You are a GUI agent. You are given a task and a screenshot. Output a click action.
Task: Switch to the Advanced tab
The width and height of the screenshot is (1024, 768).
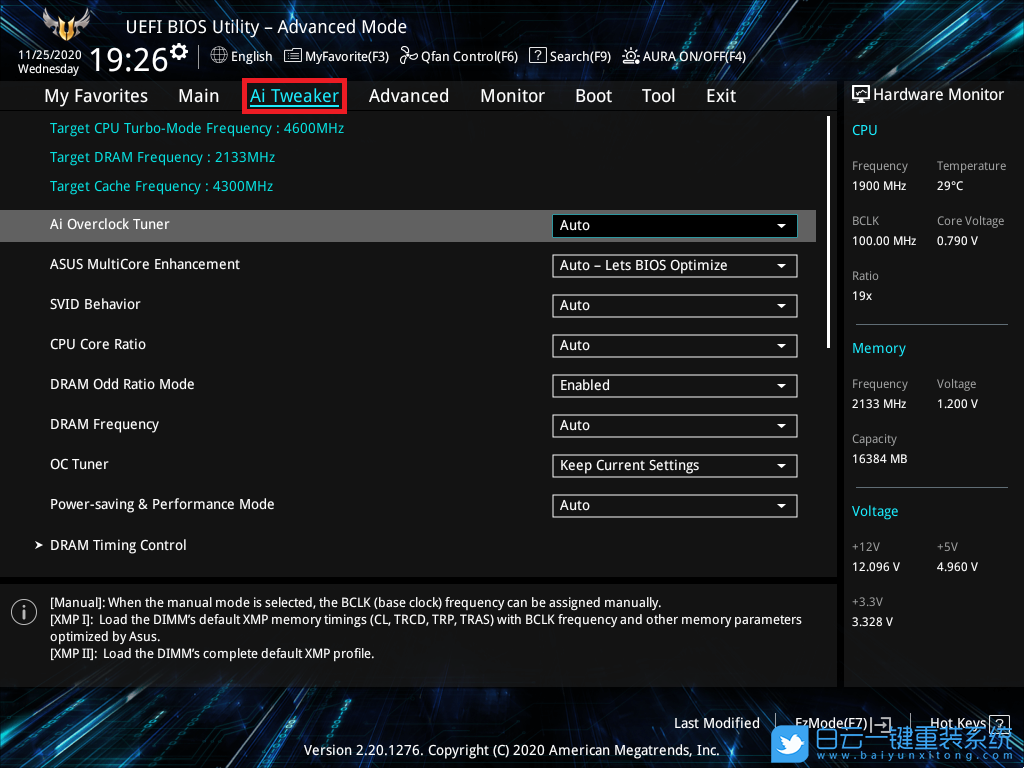(408, 96)
